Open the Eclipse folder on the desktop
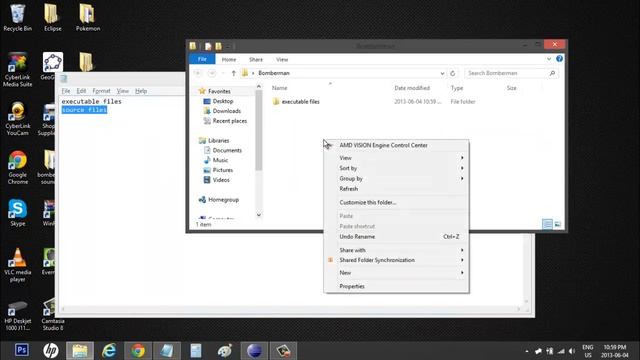This screenshot has height=360, width=640. coord(52,17)
